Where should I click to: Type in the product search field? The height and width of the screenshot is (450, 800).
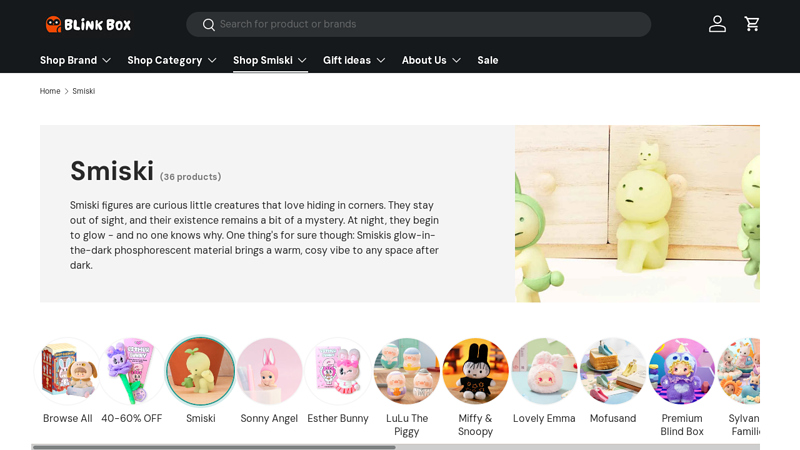430,24
